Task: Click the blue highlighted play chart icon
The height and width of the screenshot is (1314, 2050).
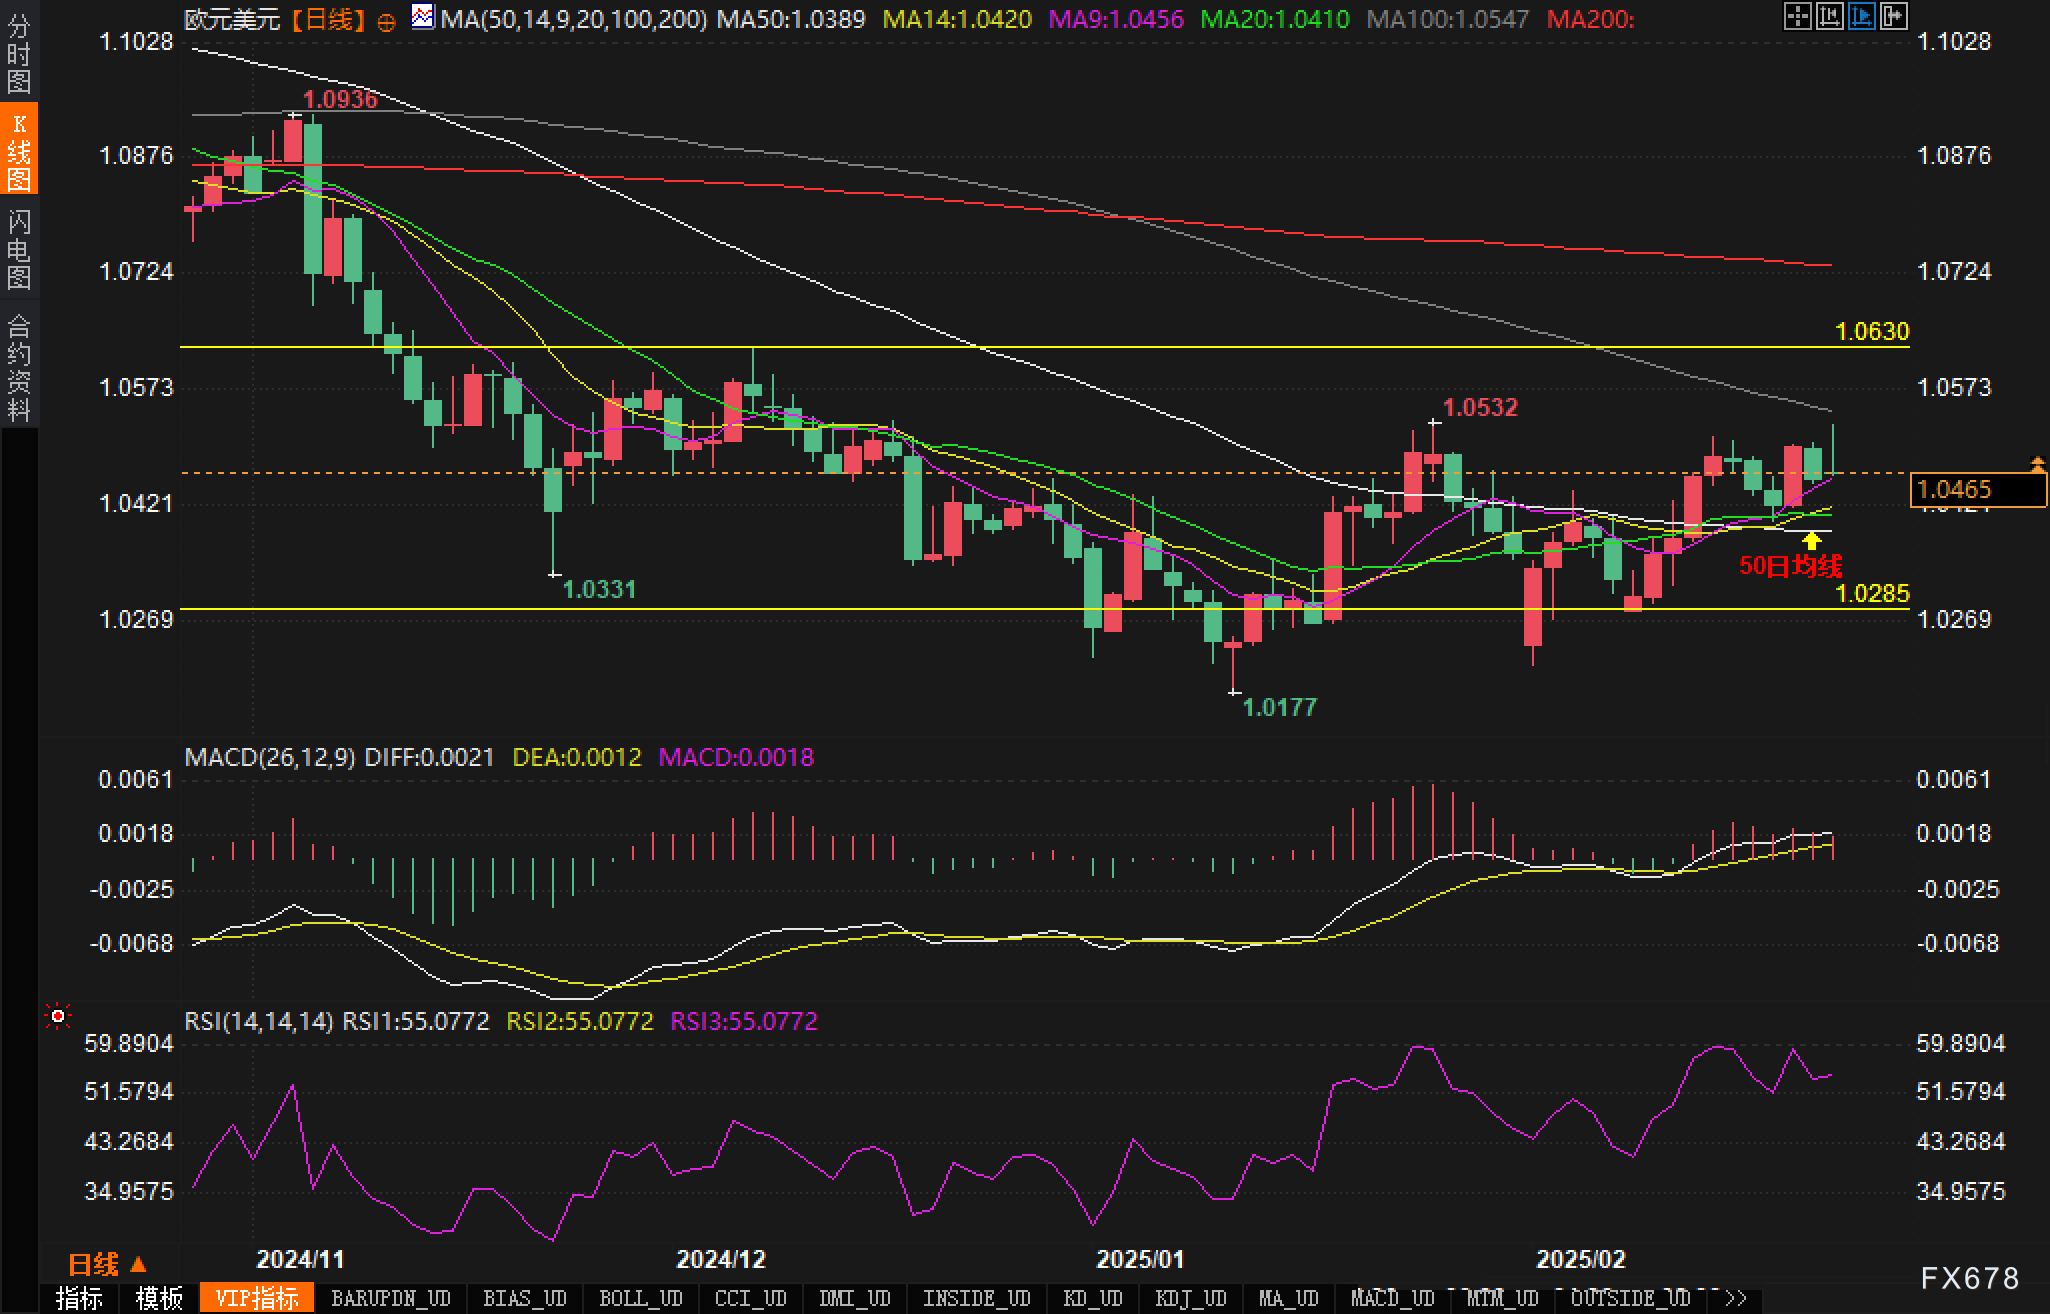Action: pyautogui.click(x=1862, y=16)
